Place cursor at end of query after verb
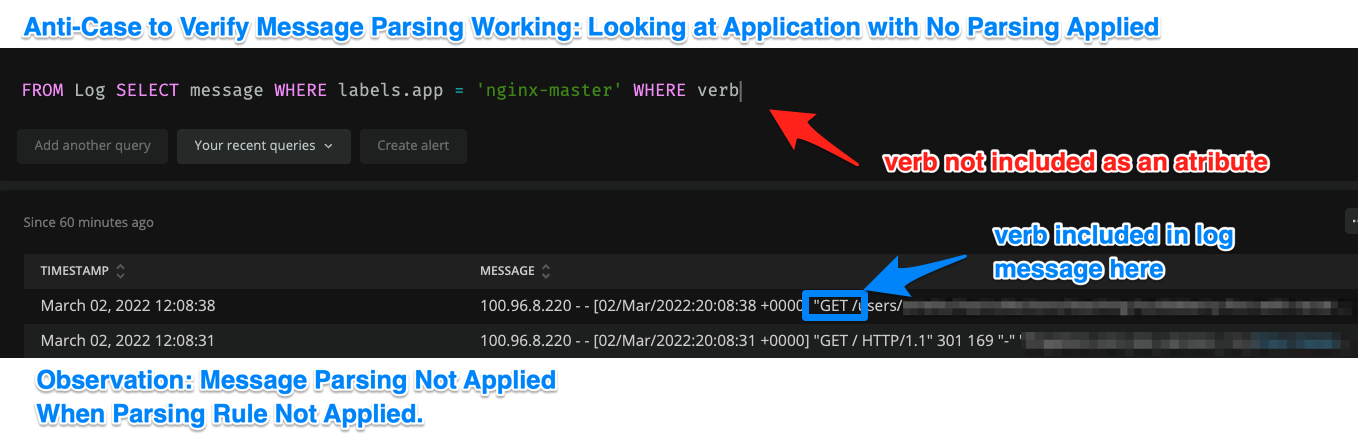 tap(739, 91)
